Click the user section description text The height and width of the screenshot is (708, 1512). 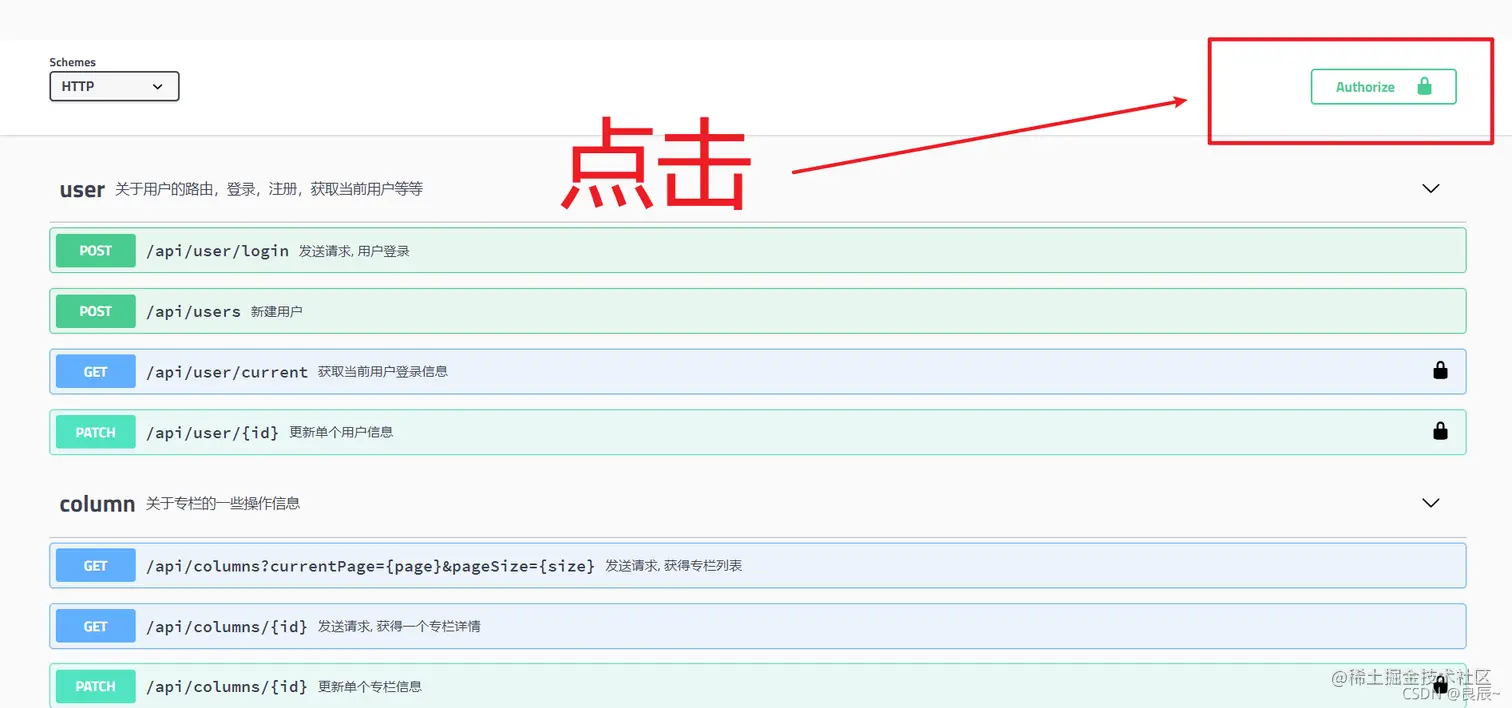point(269,188)
